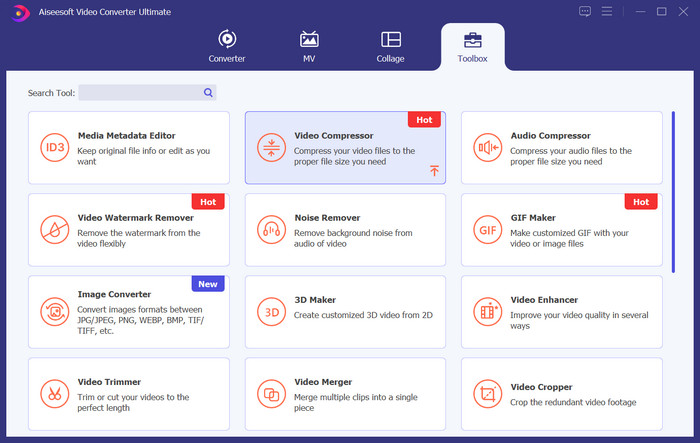This screenshot has width=700, height=443.
Task: Click 'Make customized GIF' description
Action: click(x=570, y=238)
